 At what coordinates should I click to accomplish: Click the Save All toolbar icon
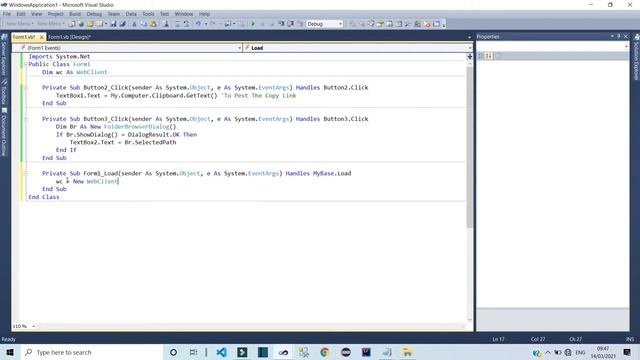click(122, 24)
